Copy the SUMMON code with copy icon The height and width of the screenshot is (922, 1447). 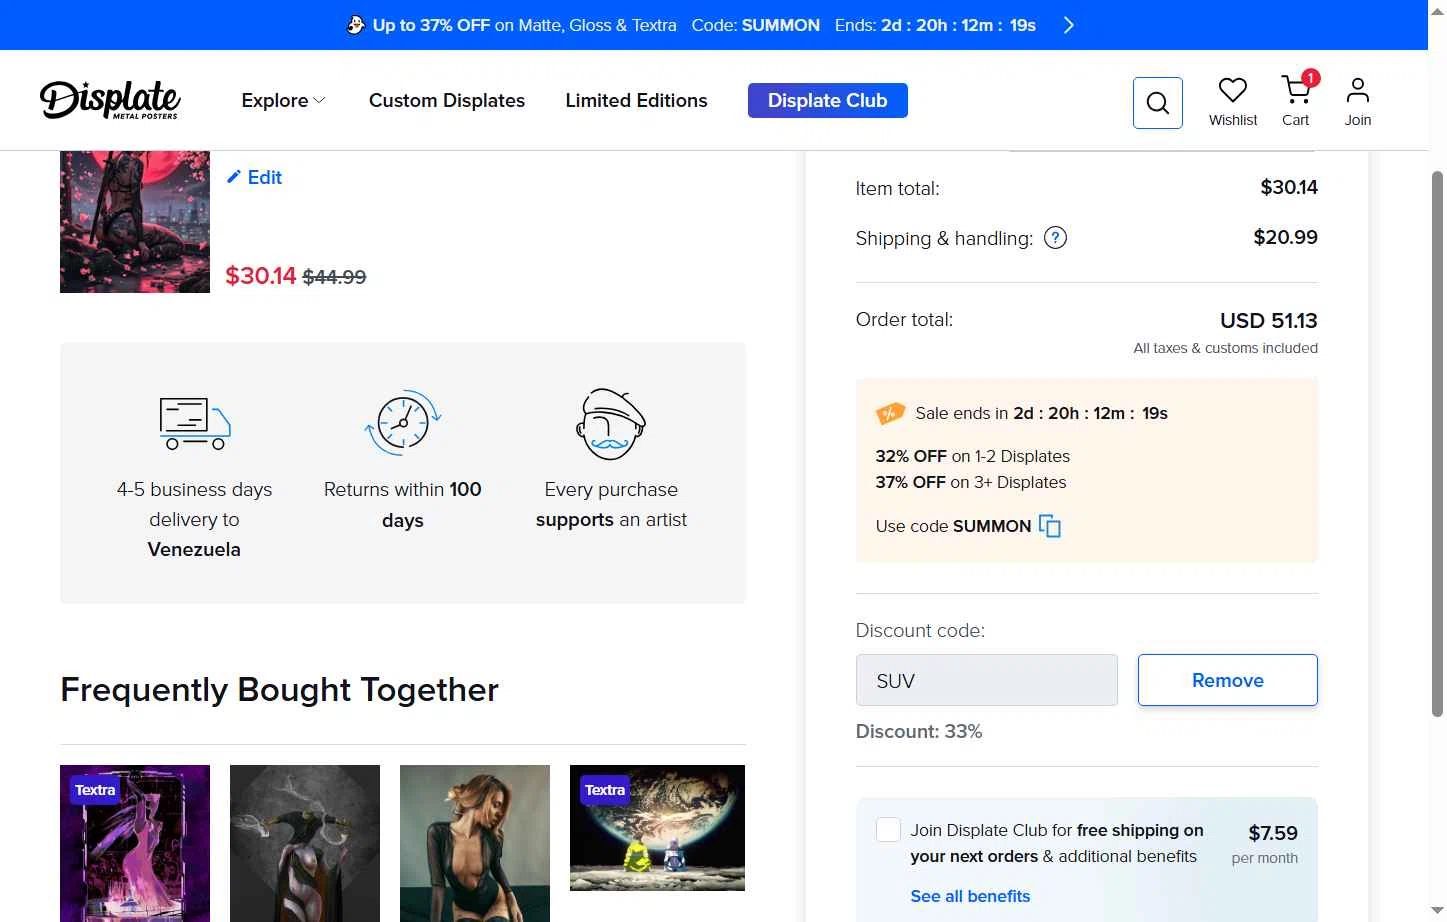(1050, 526)
